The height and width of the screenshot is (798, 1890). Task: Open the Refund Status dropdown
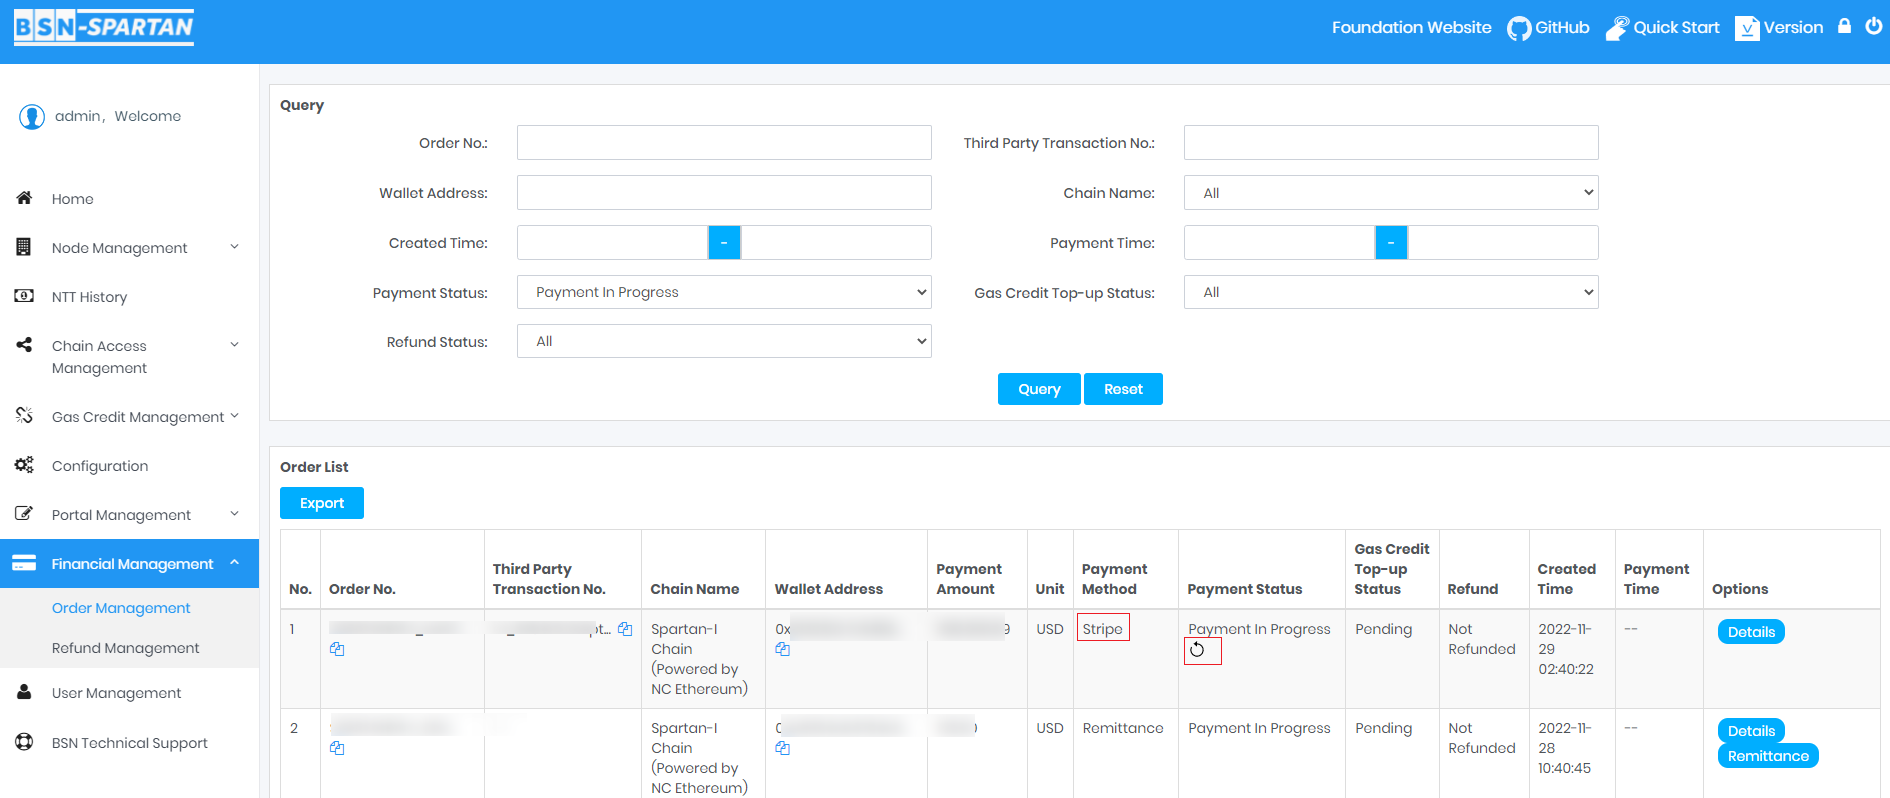[x=723, y=341]
